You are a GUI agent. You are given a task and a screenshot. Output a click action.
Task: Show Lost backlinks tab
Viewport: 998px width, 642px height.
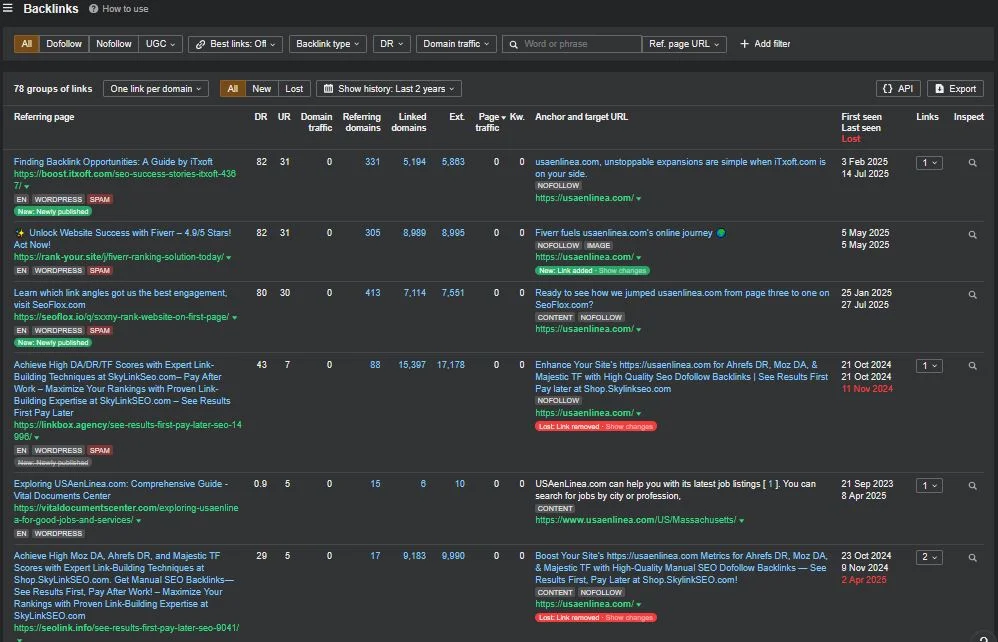coord(294,88)
